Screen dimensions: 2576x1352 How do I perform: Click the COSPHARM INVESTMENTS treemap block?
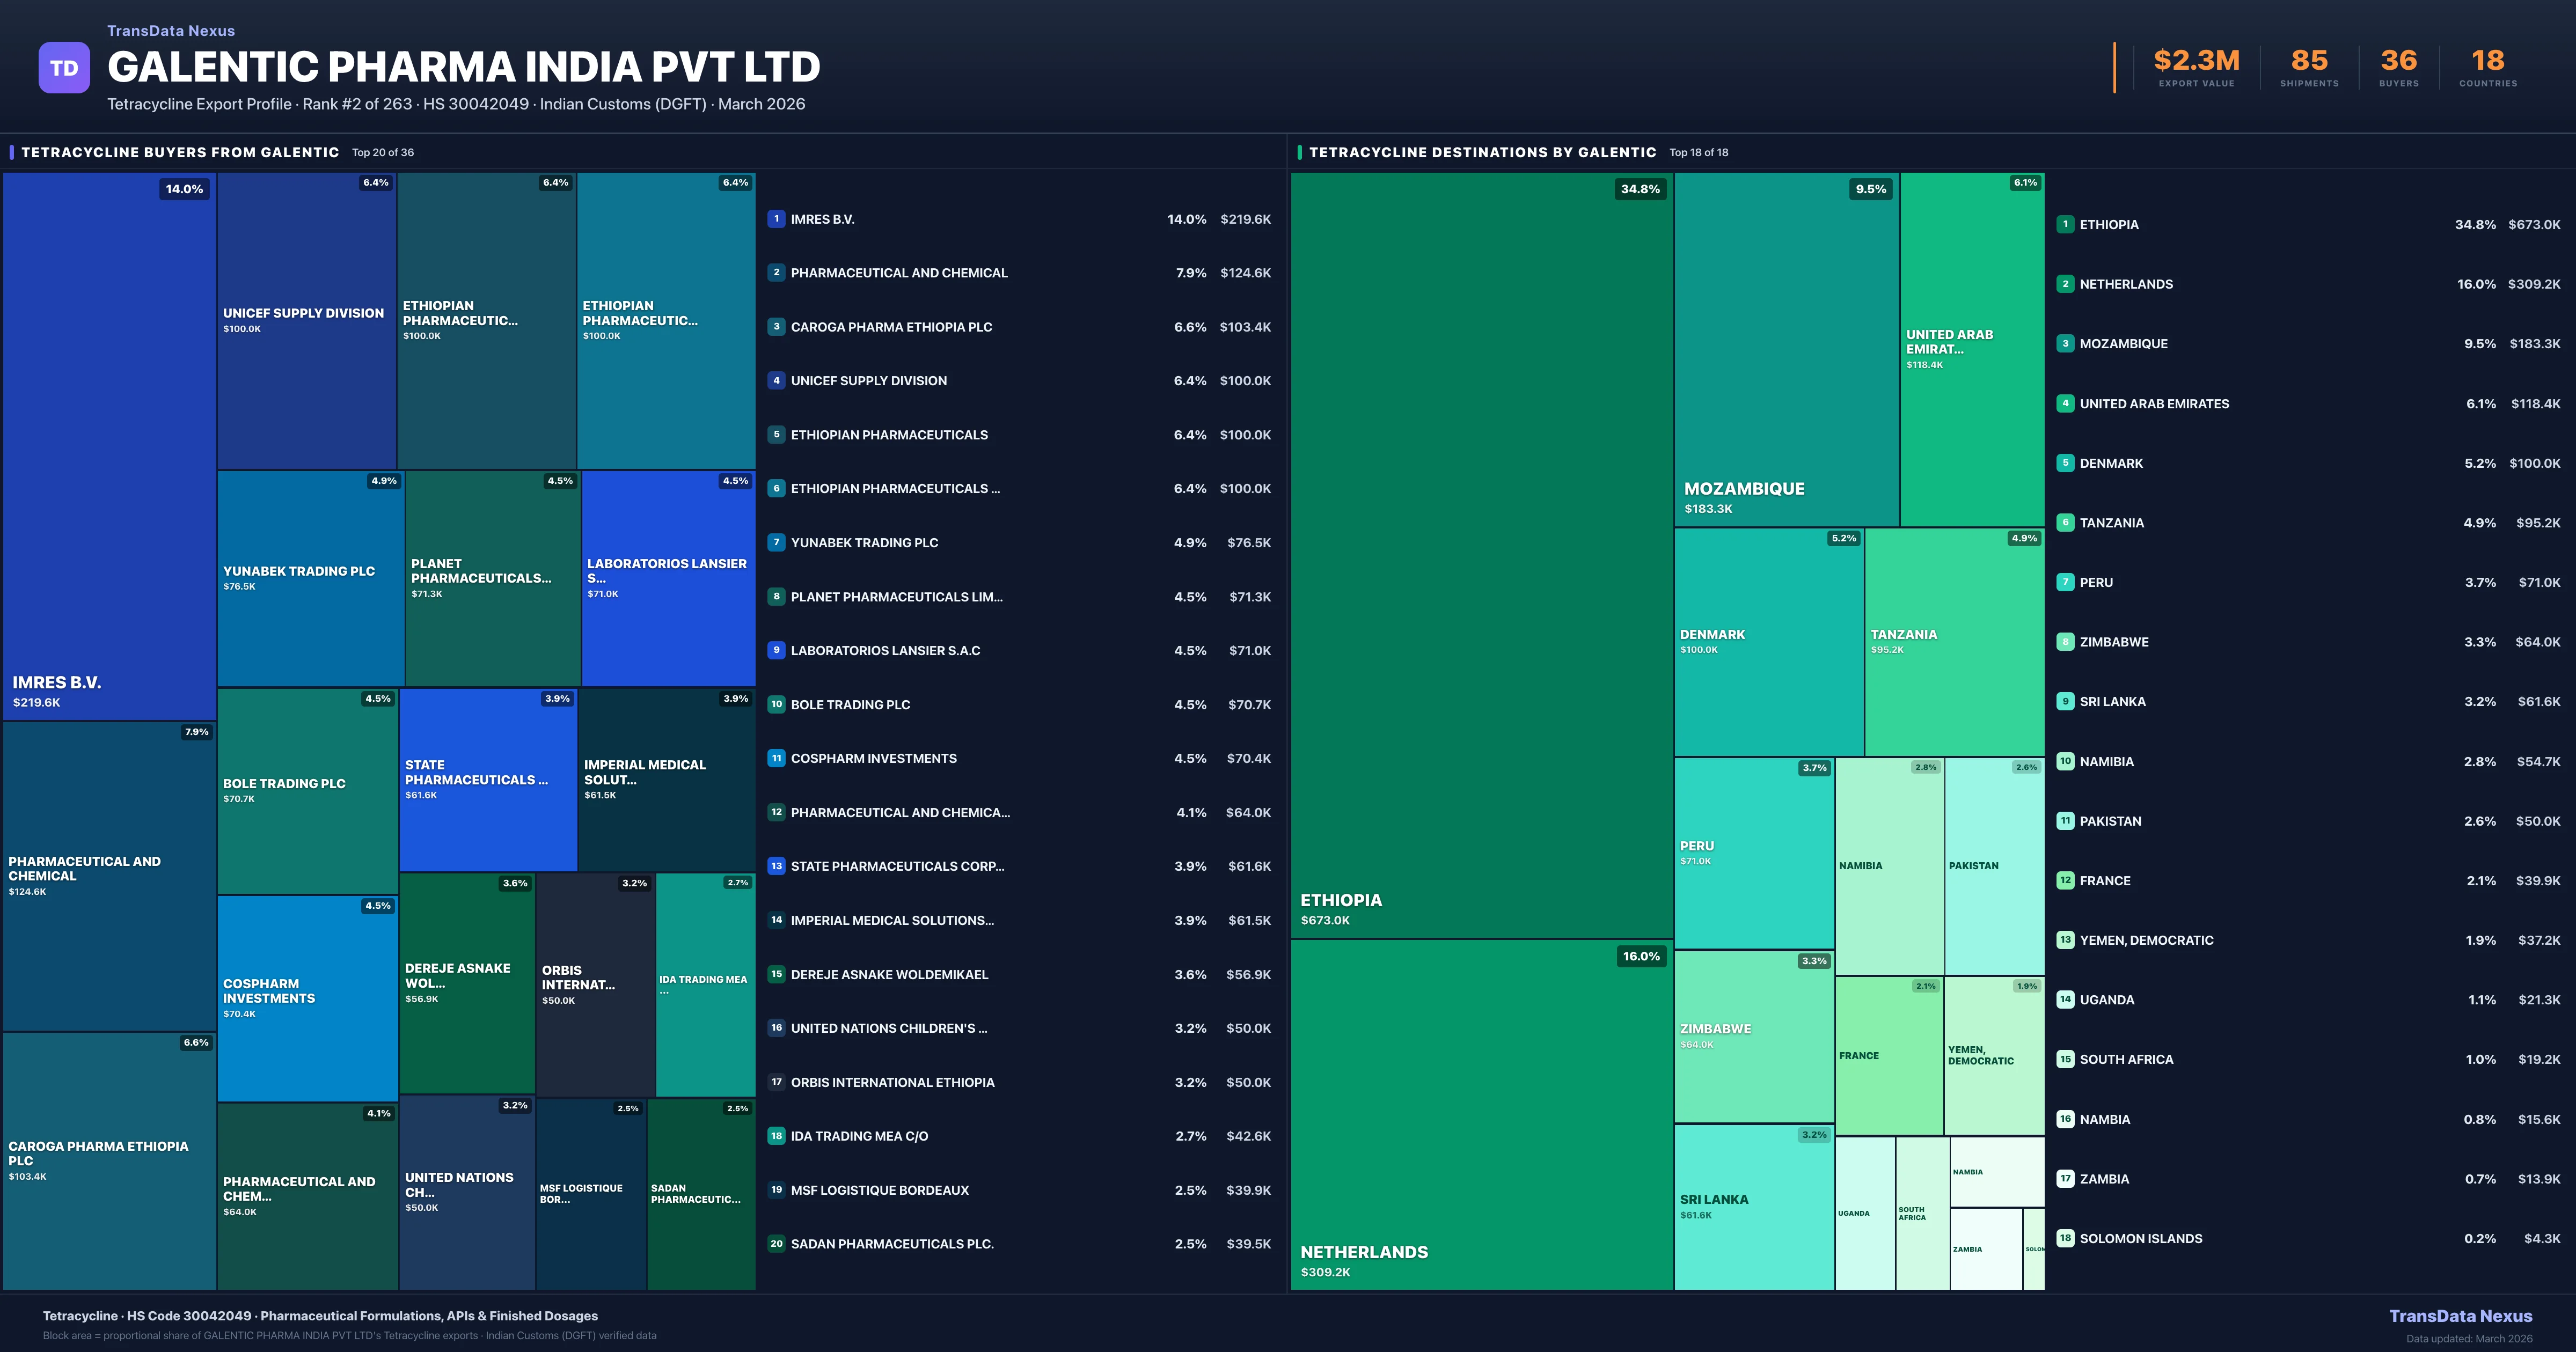coord(307,998)
